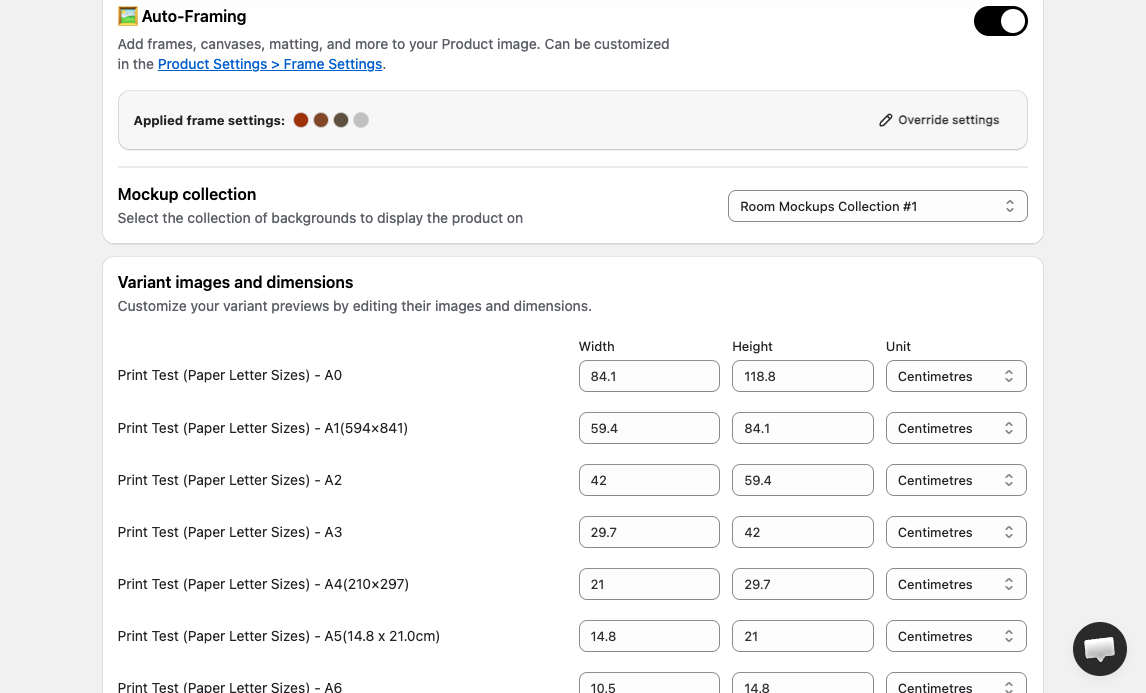Open the Unit dropdown for the A2 variant
The image size is (1146, 693).
[956, 480]
